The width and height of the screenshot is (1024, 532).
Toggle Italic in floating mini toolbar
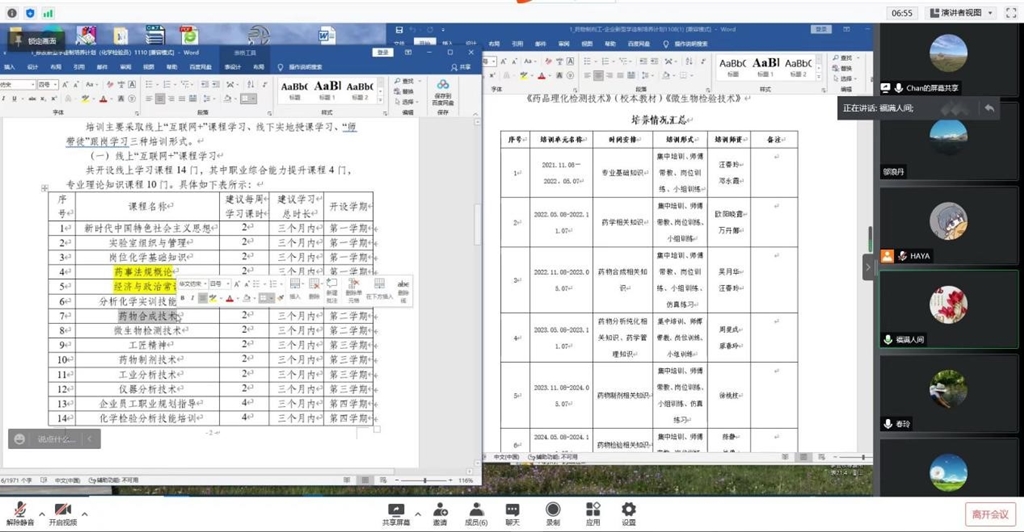coord(192,298)
